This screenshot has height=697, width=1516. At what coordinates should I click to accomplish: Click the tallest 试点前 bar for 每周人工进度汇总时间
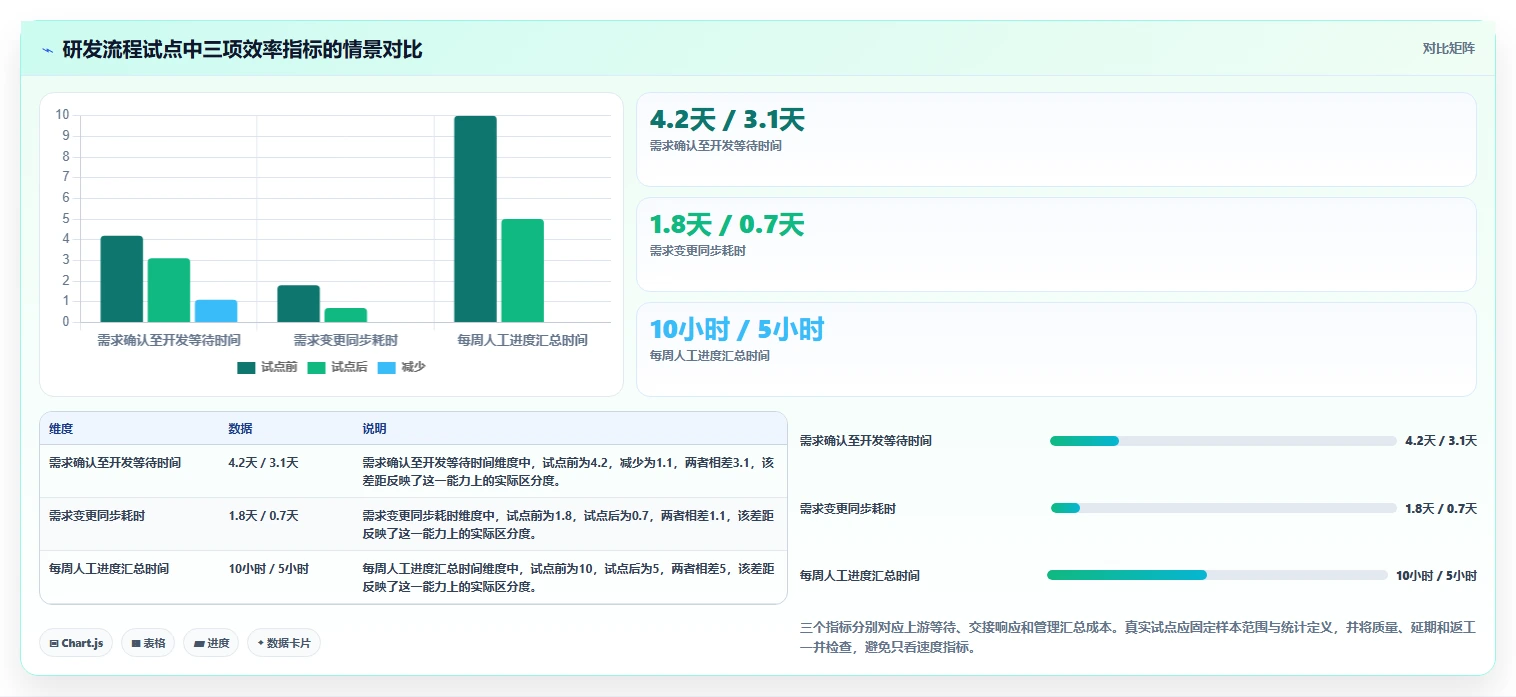(475, 219)
